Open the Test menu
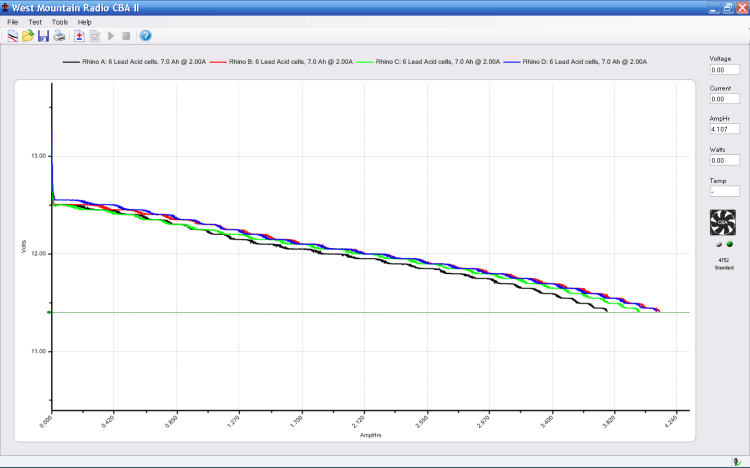The width and height of the screenshot is (750, 468). click(35, 21)
